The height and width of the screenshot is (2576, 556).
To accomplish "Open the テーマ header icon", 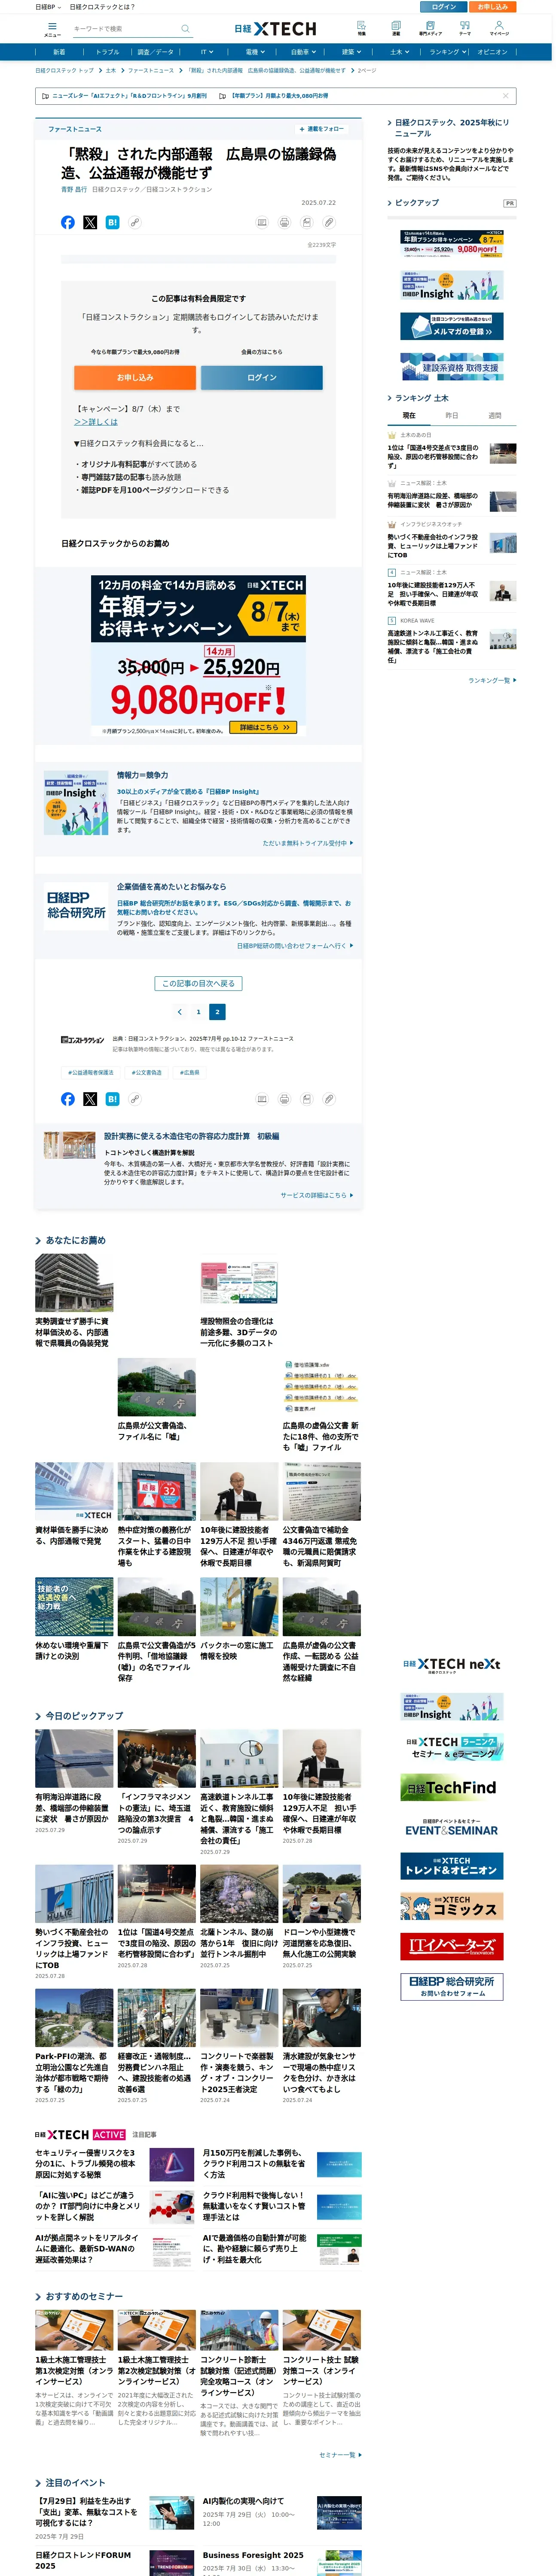I will (465, 28).
